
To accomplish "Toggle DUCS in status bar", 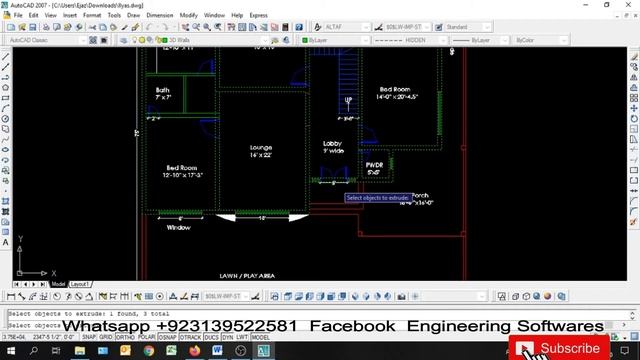I will coord(211,337).
